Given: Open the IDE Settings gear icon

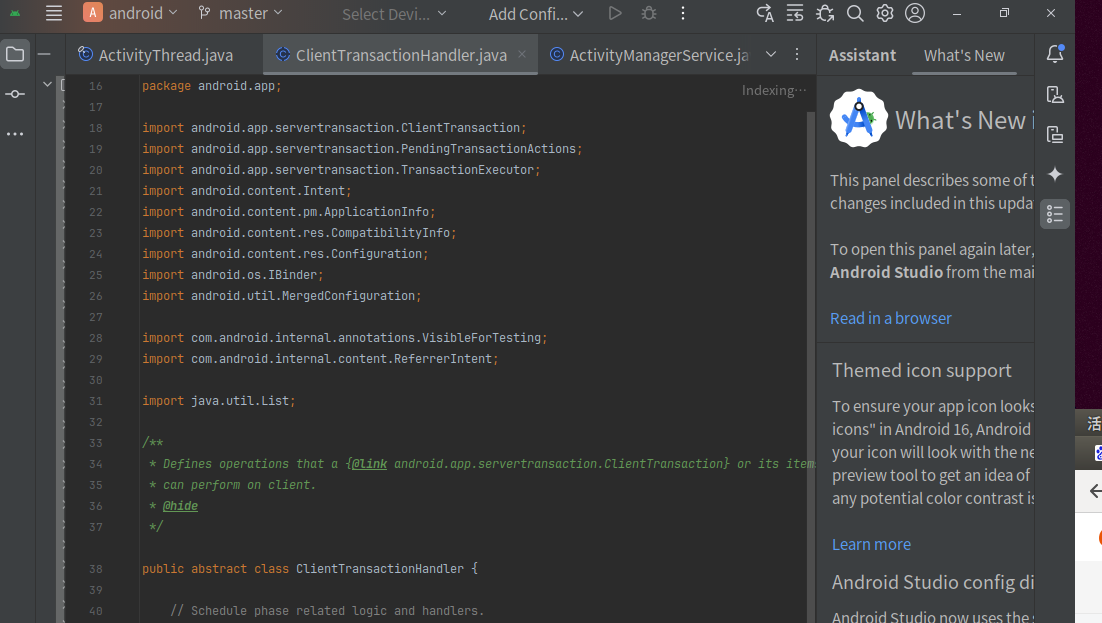Looking at the screenshot, I should coord(883,13).
